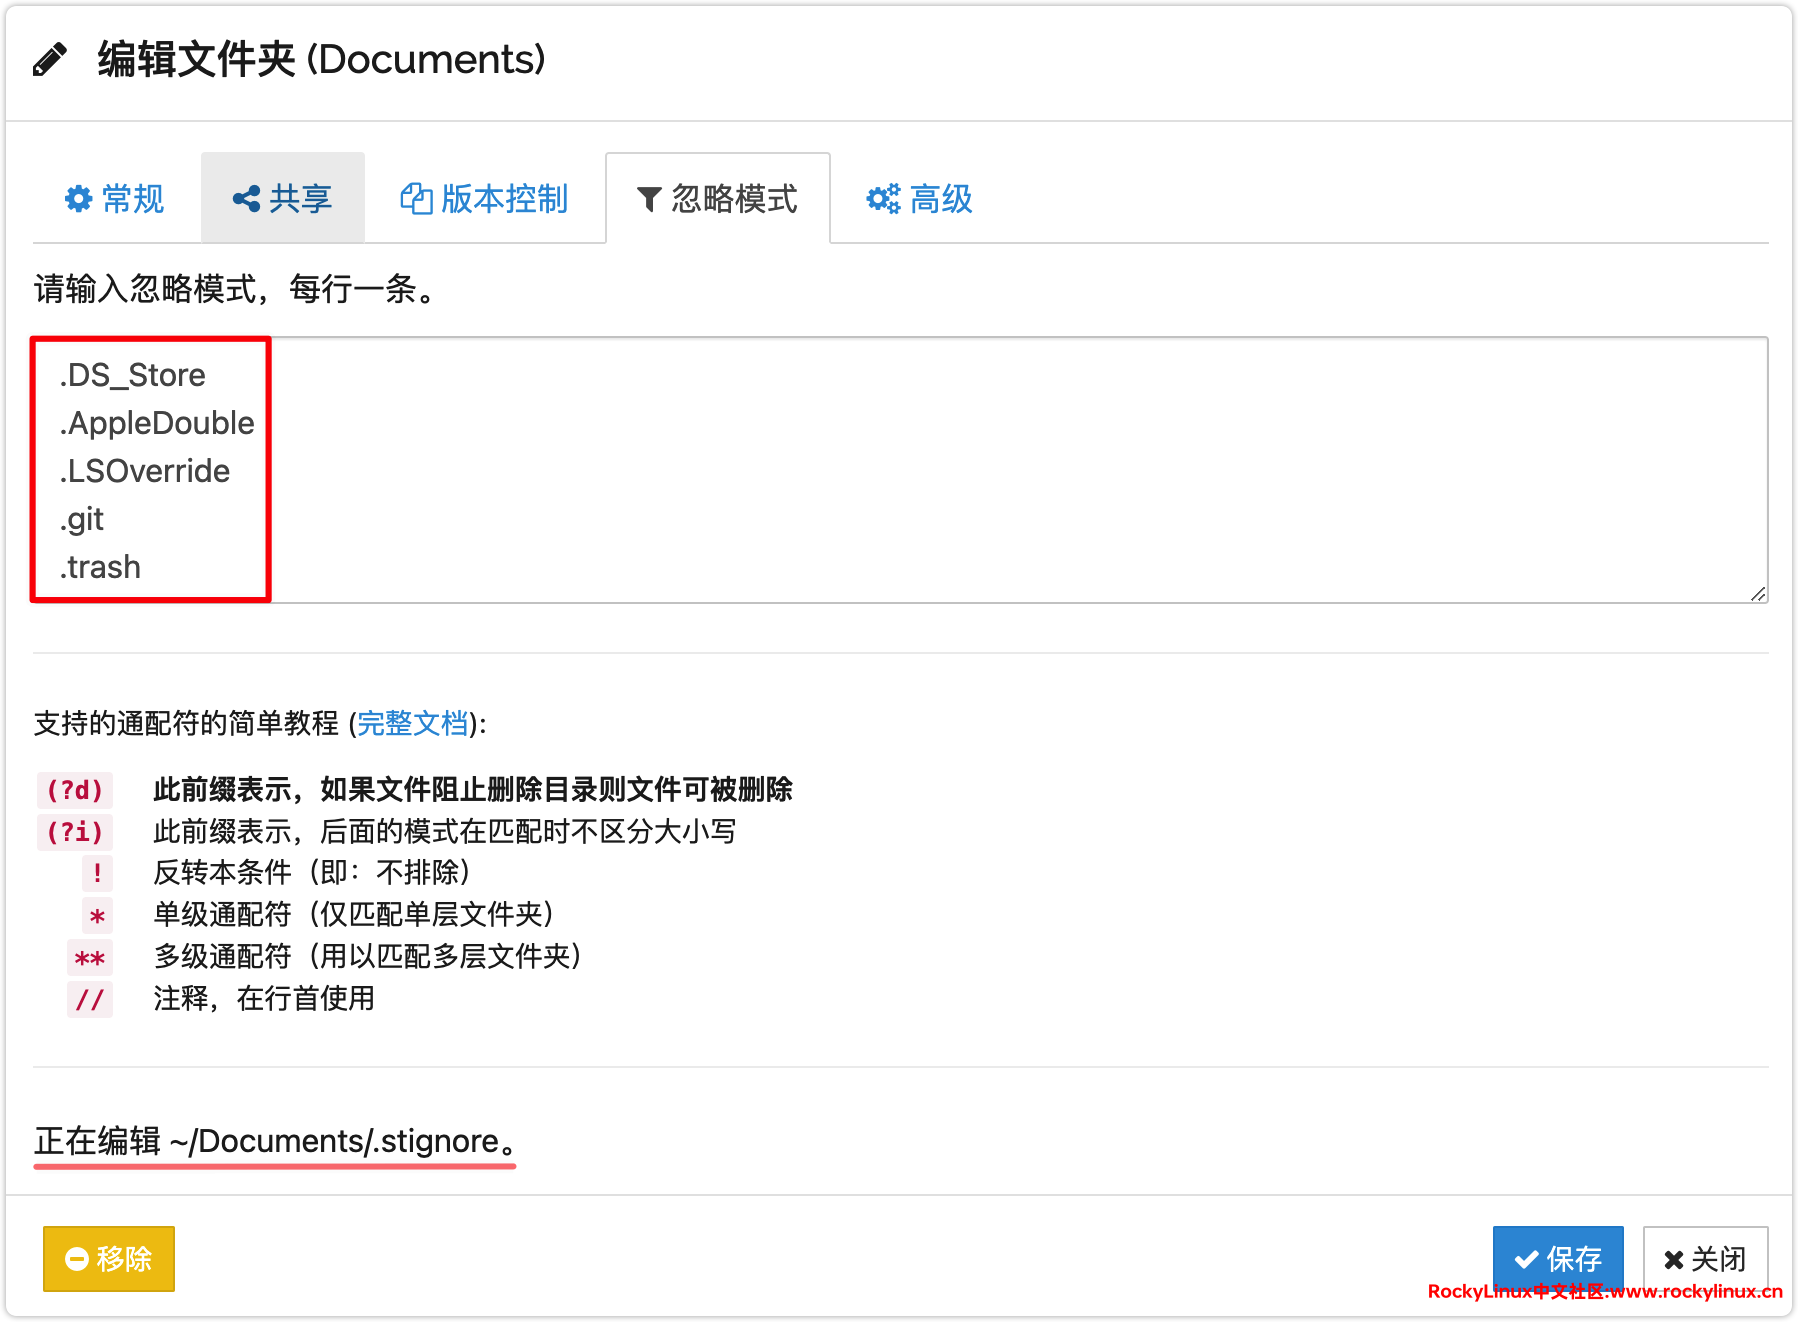1798x1322 pixels.
Task: Place cursor on the .git line
Action: 82,519
